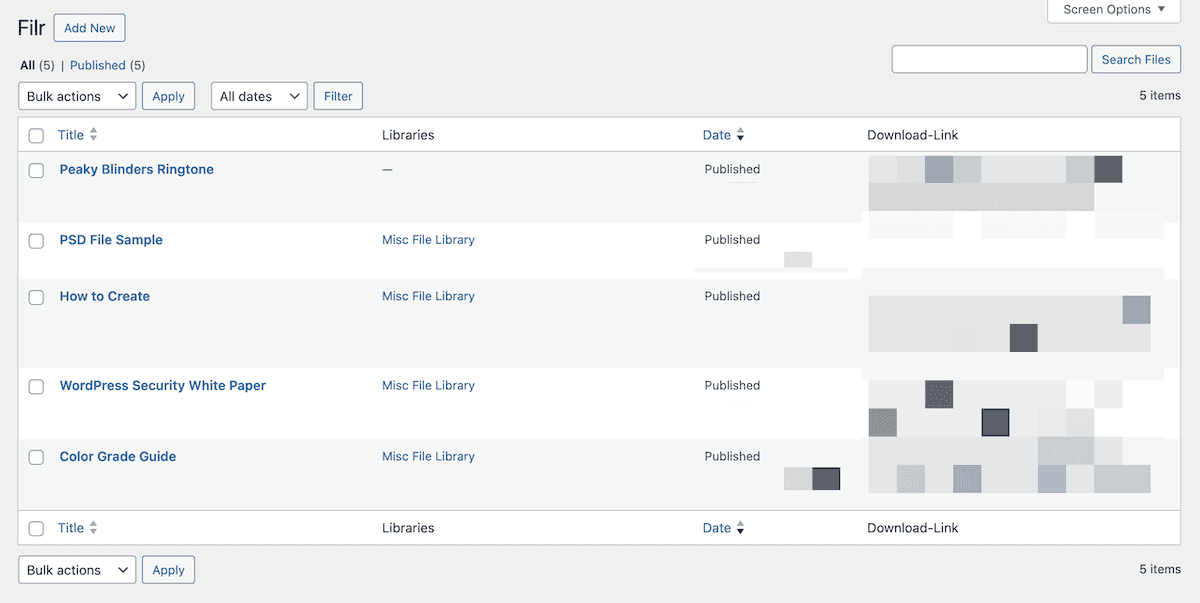Apply the selected bulk action
1200x603 pixels.
click(168, 95)
